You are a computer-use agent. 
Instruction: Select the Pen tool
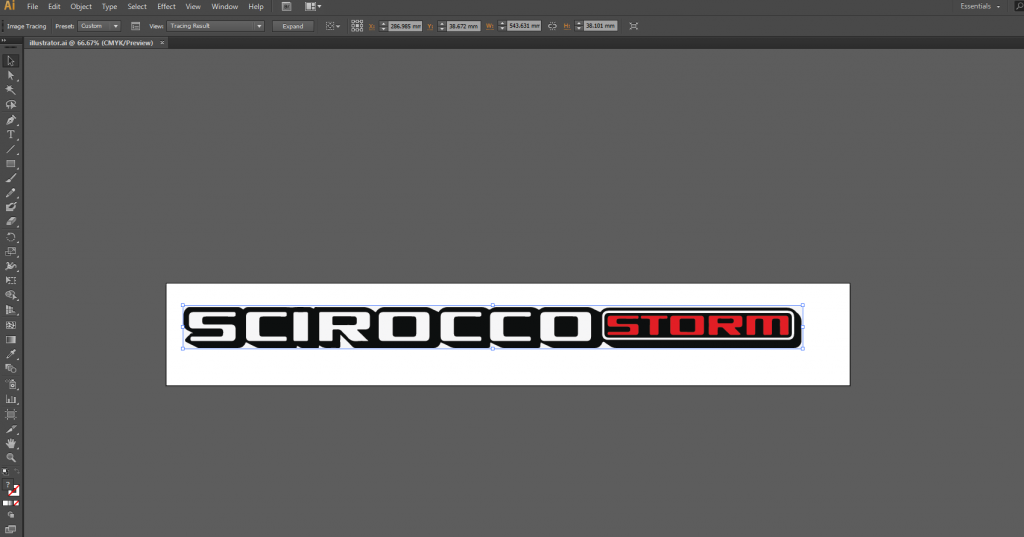pos(11,119)
